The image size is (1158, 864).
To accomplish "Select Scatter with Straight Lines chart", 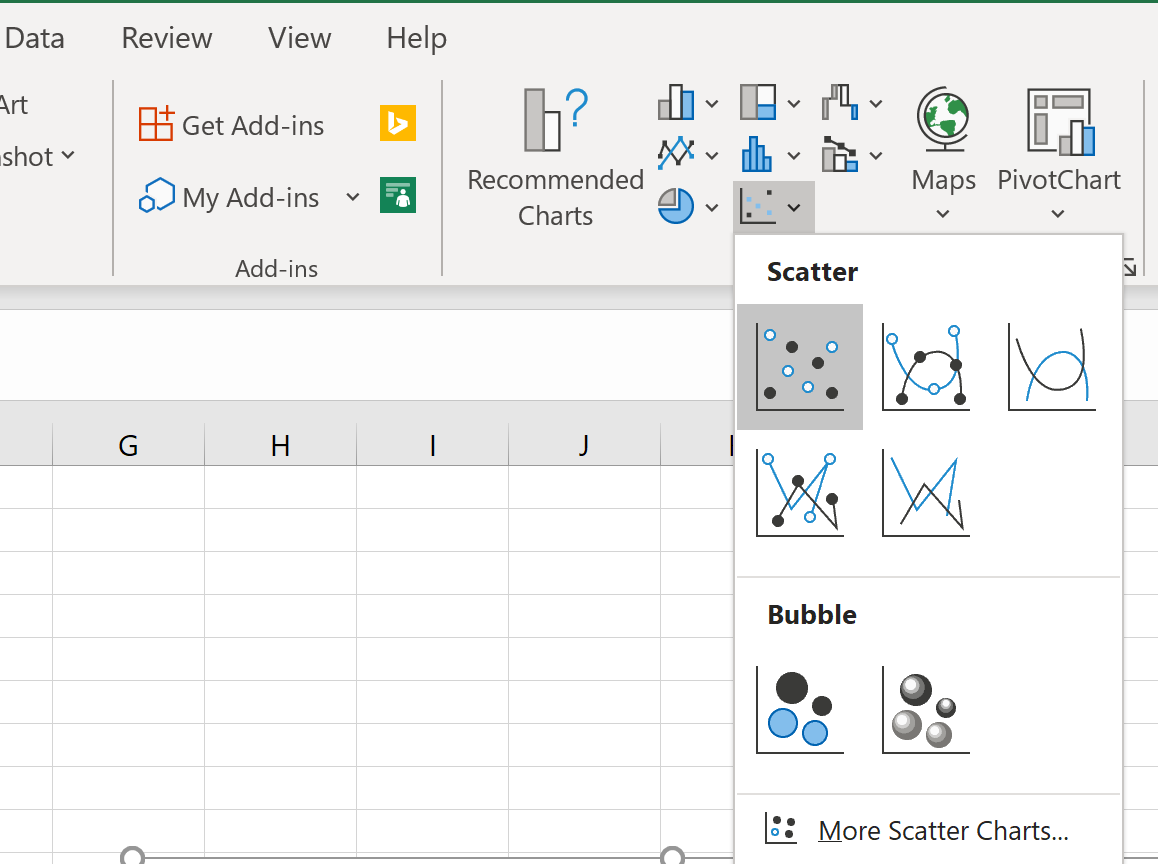I will (925, 493).
